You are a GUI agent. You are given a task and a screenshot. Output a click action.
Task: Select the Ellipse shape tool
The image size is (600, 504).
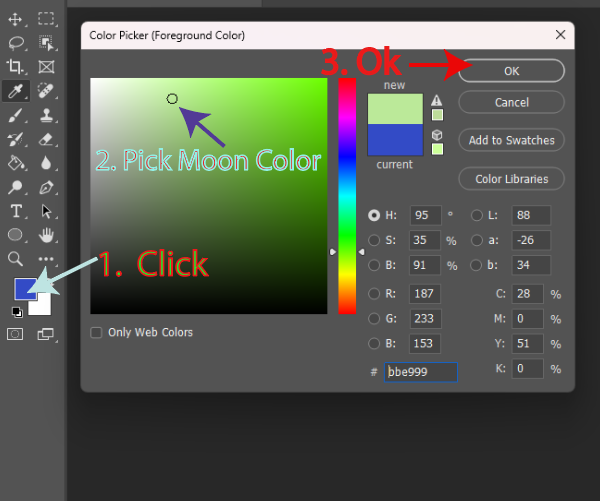click(15, 235)
